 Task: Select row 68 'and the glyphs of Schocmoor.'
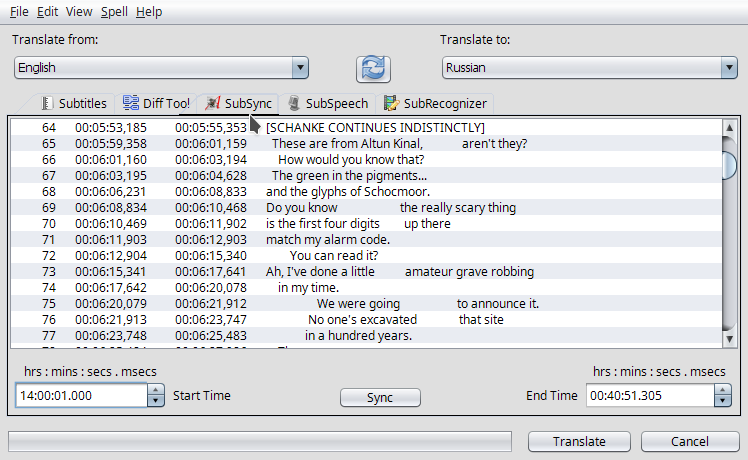pyautogui.click(x=366, y=191)
